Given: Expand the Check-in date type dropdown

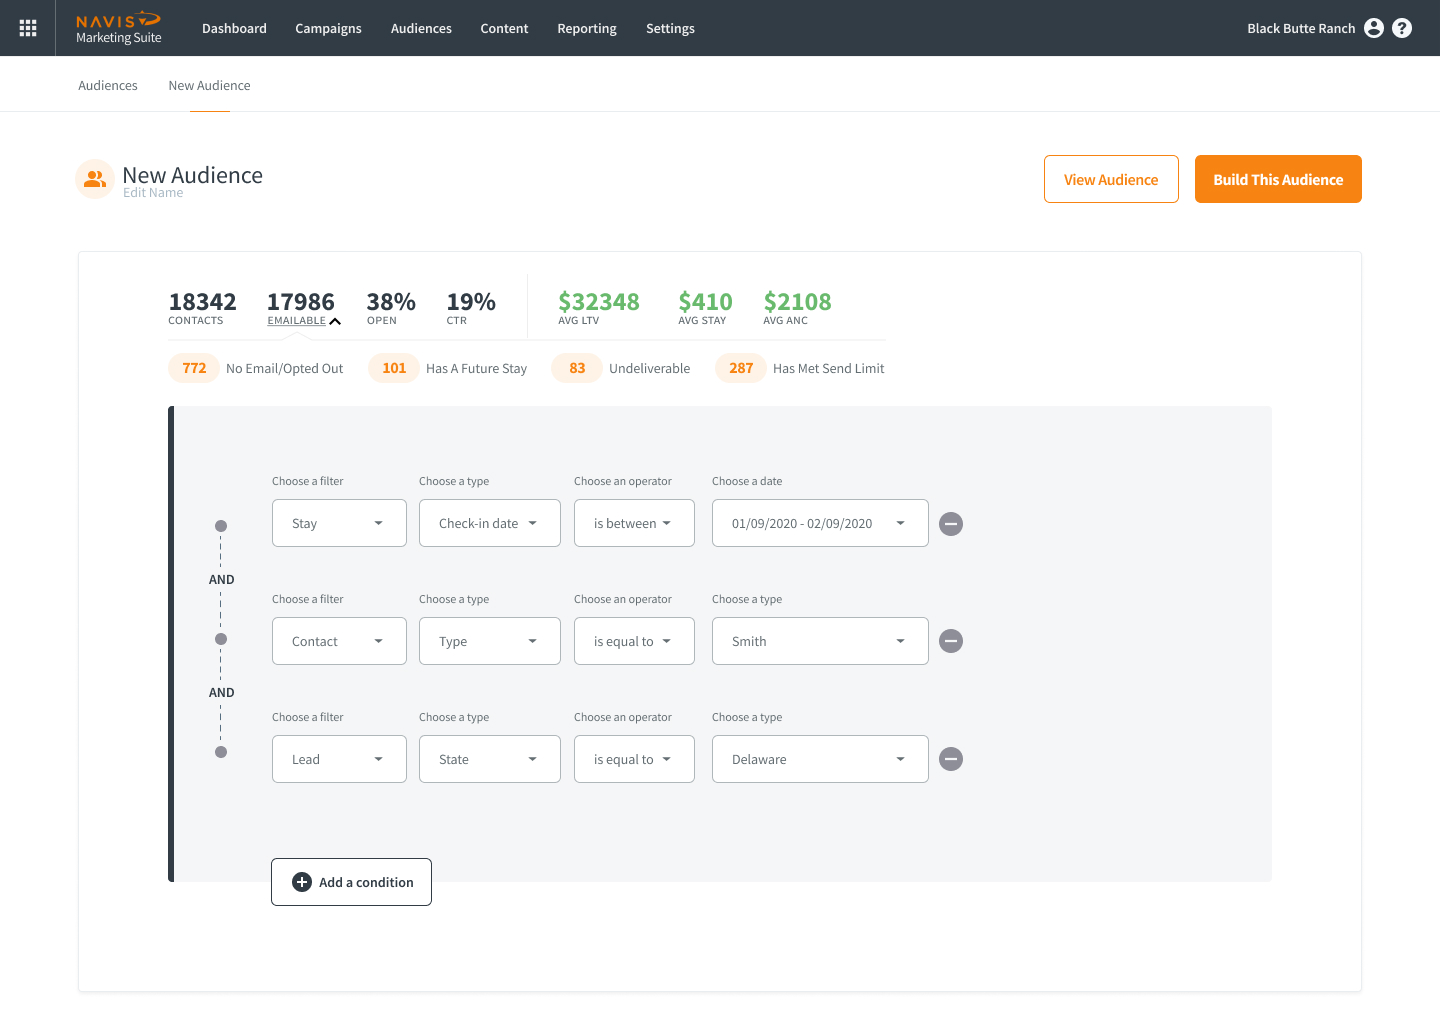Looking at the screenshot, I should (x=489, y=523).
